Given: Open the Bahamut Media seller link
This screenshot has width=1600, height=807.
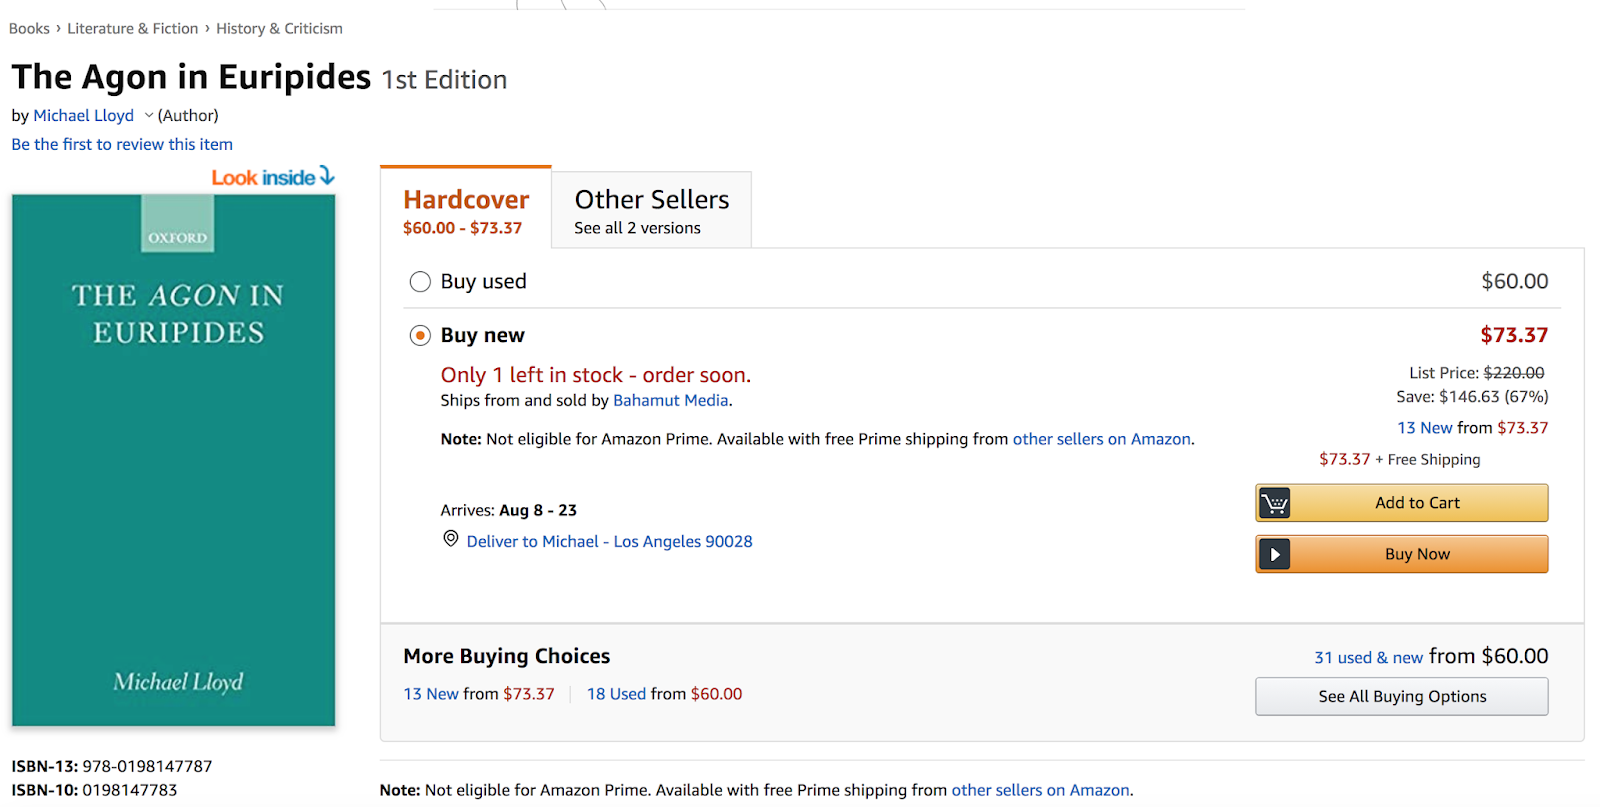Looking at the screenshot, I should pyautogui.click(x=670, y=400).
